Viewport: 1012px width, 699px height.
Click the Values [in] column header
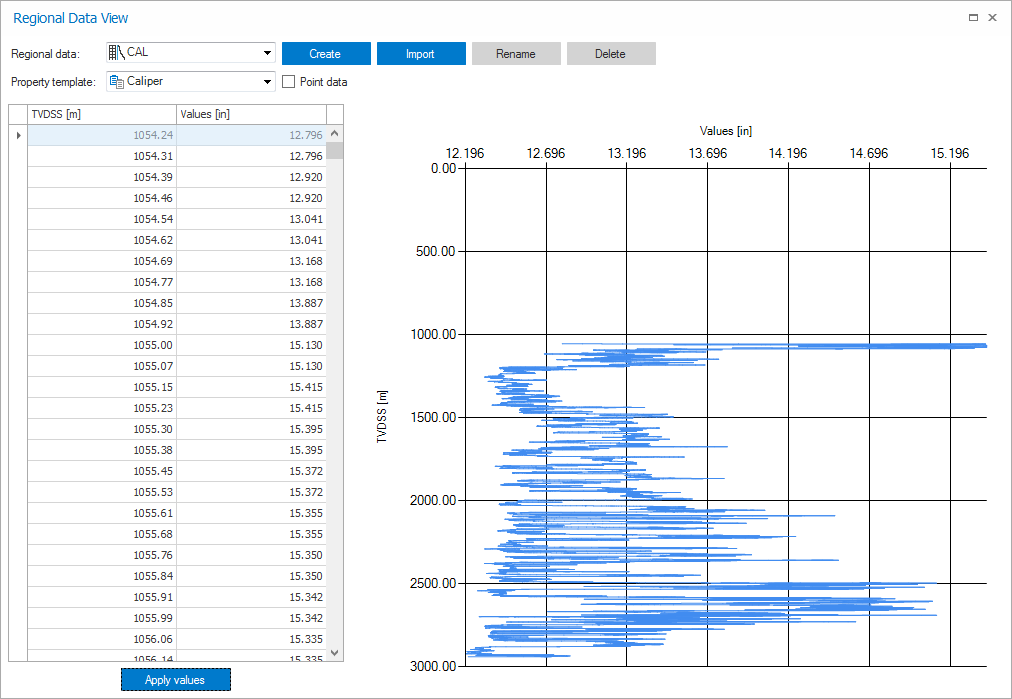[x=251, y=114]
